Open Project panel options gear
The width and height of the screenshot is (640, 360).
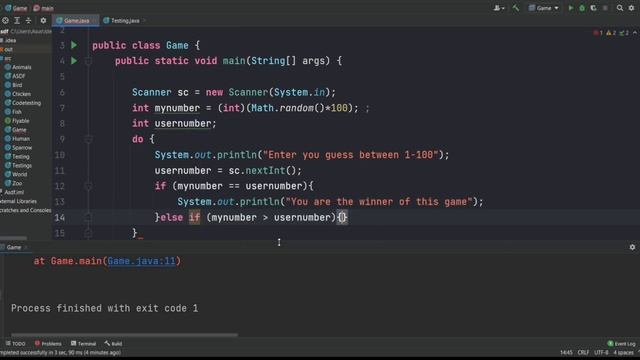coord(43,20)
